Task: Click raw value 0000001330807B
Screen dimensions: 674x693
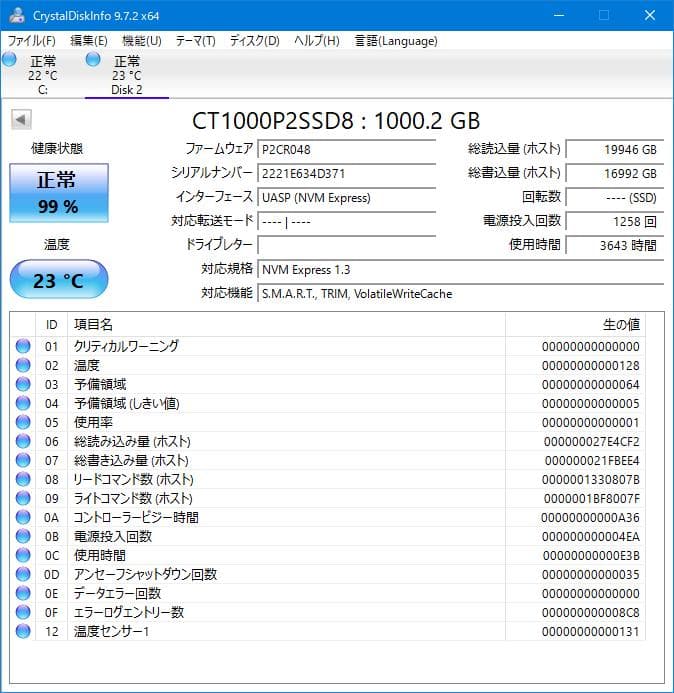Action: 590,480
